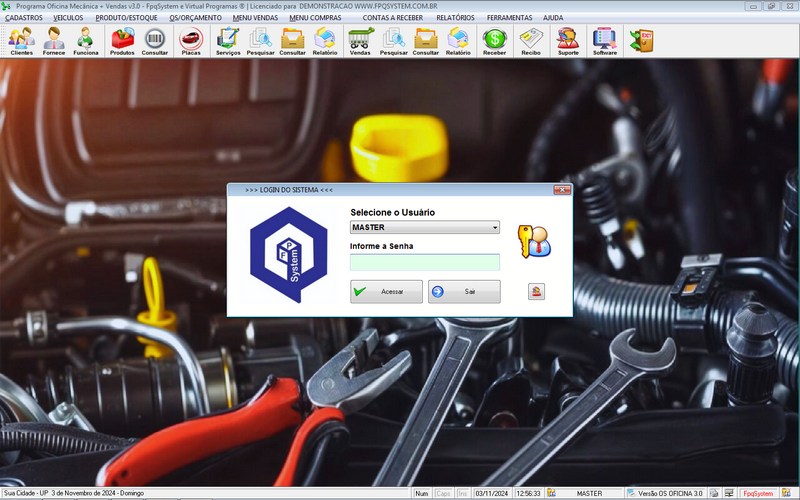
Task: Click the status bar network computer icon
Action: (x=730, y=493)
